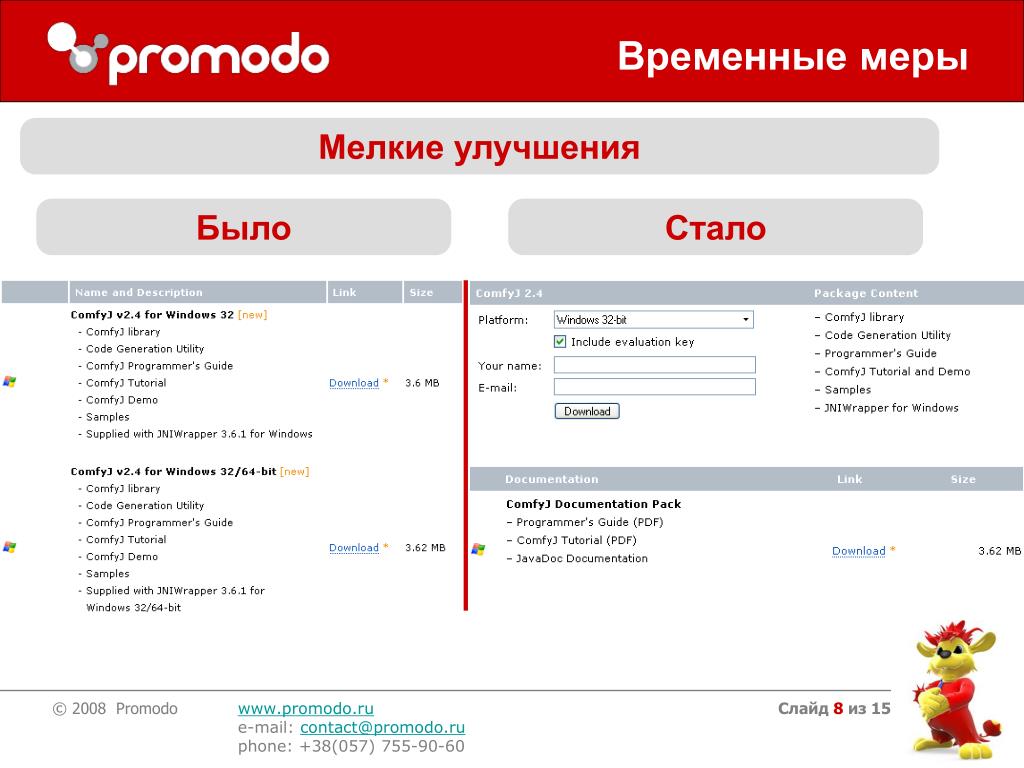Click Windows icon beside ComfyJ Windows 32/64-bit package
The width and height of the screenshot is (1024, 768).
(x=9, y=547)
